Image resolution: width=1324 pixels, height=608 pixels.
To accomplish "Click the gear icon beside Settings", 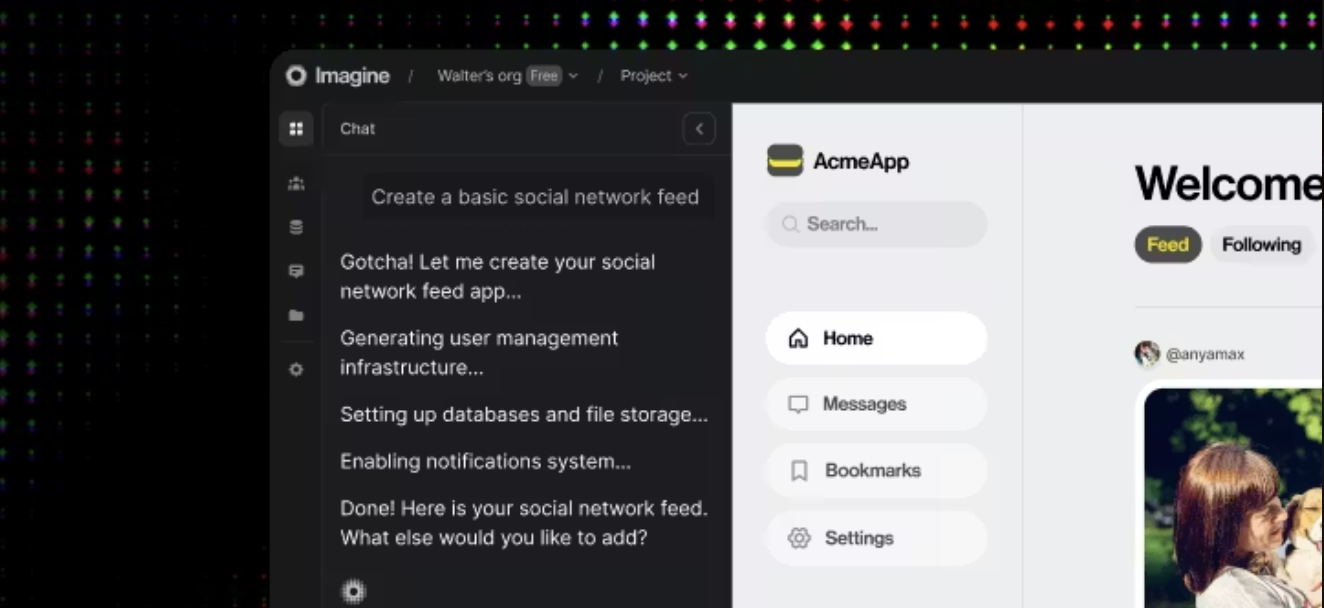I will click(x=799, y=538).
